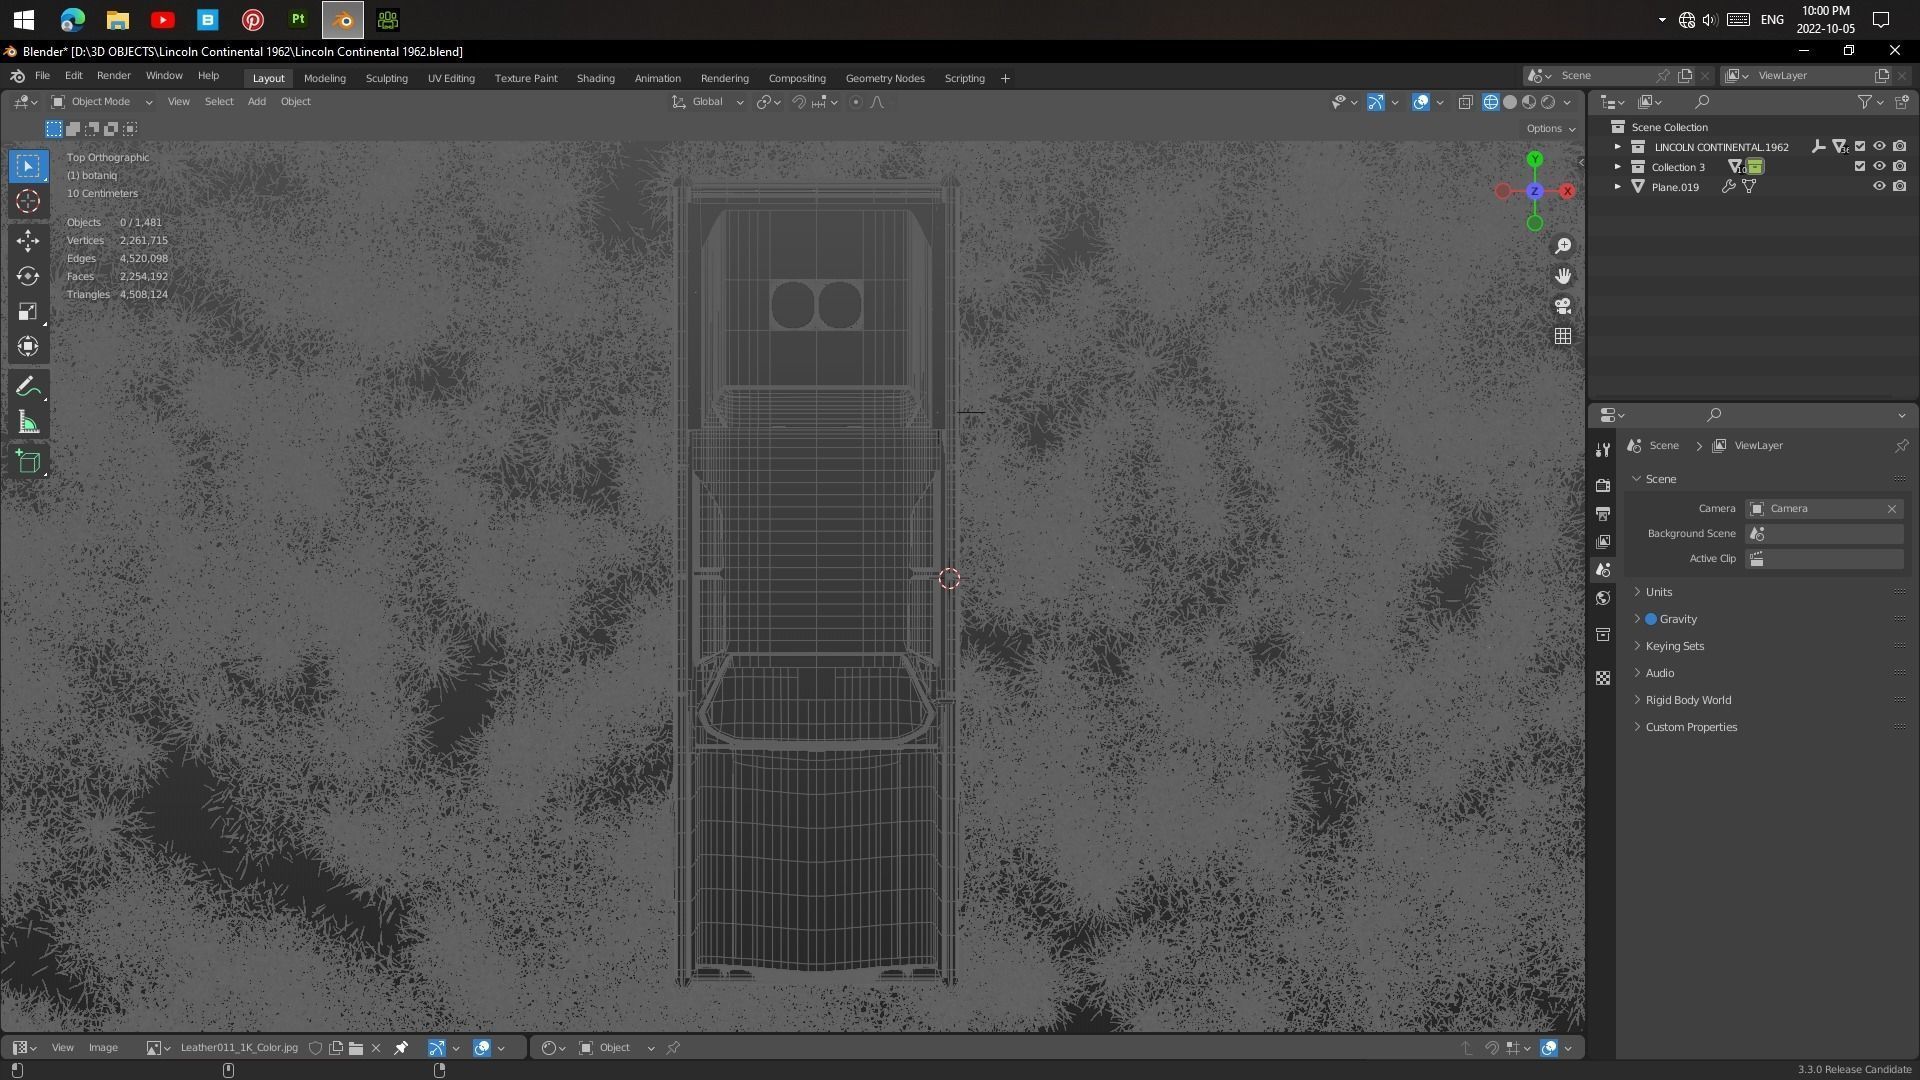Hide Plane.019 with eye icon

pos(1879,186)
